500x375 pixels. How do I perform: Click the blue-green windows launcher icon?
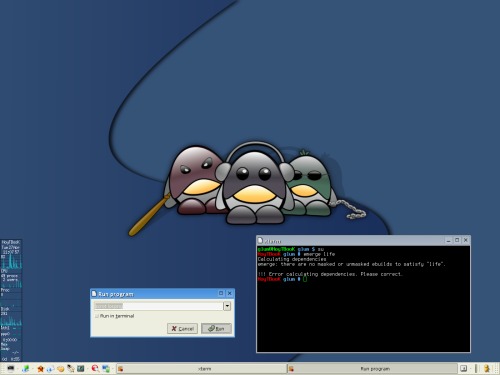(x=106, y=369)
